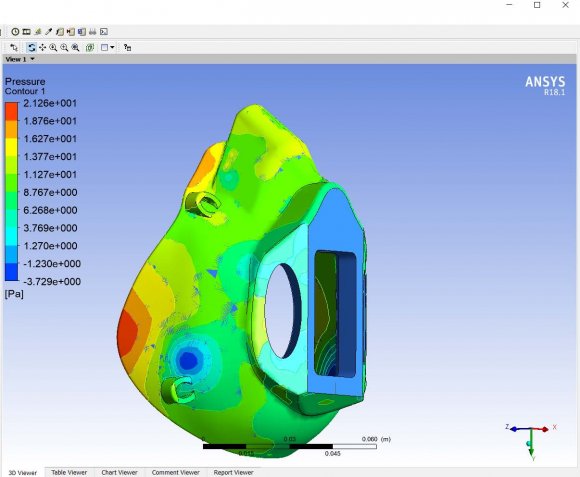Image resolution: width=580 pixels, height=477 pixels.
Task: Click the red legend color band
Action: click(x=11, y=112)
